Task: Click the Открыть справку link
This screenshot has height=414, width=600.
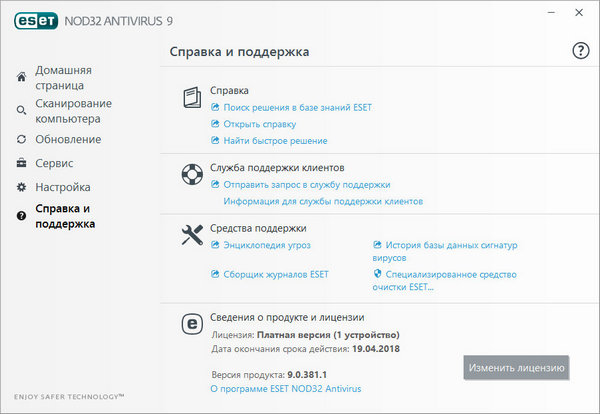Action: tap(259, 124)
